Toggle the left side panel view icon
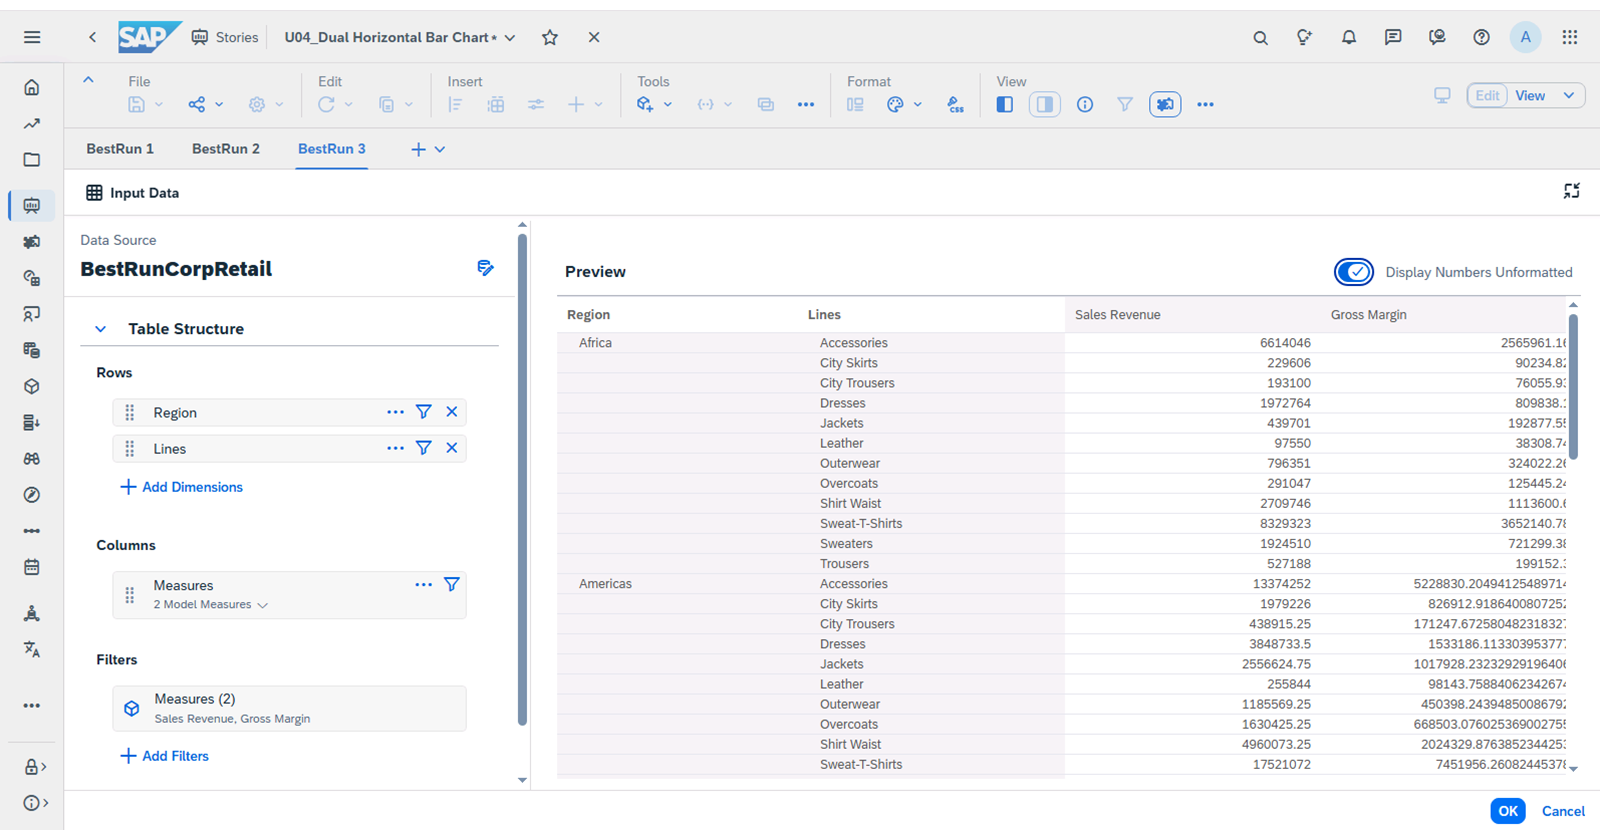 click(1005, 104)
